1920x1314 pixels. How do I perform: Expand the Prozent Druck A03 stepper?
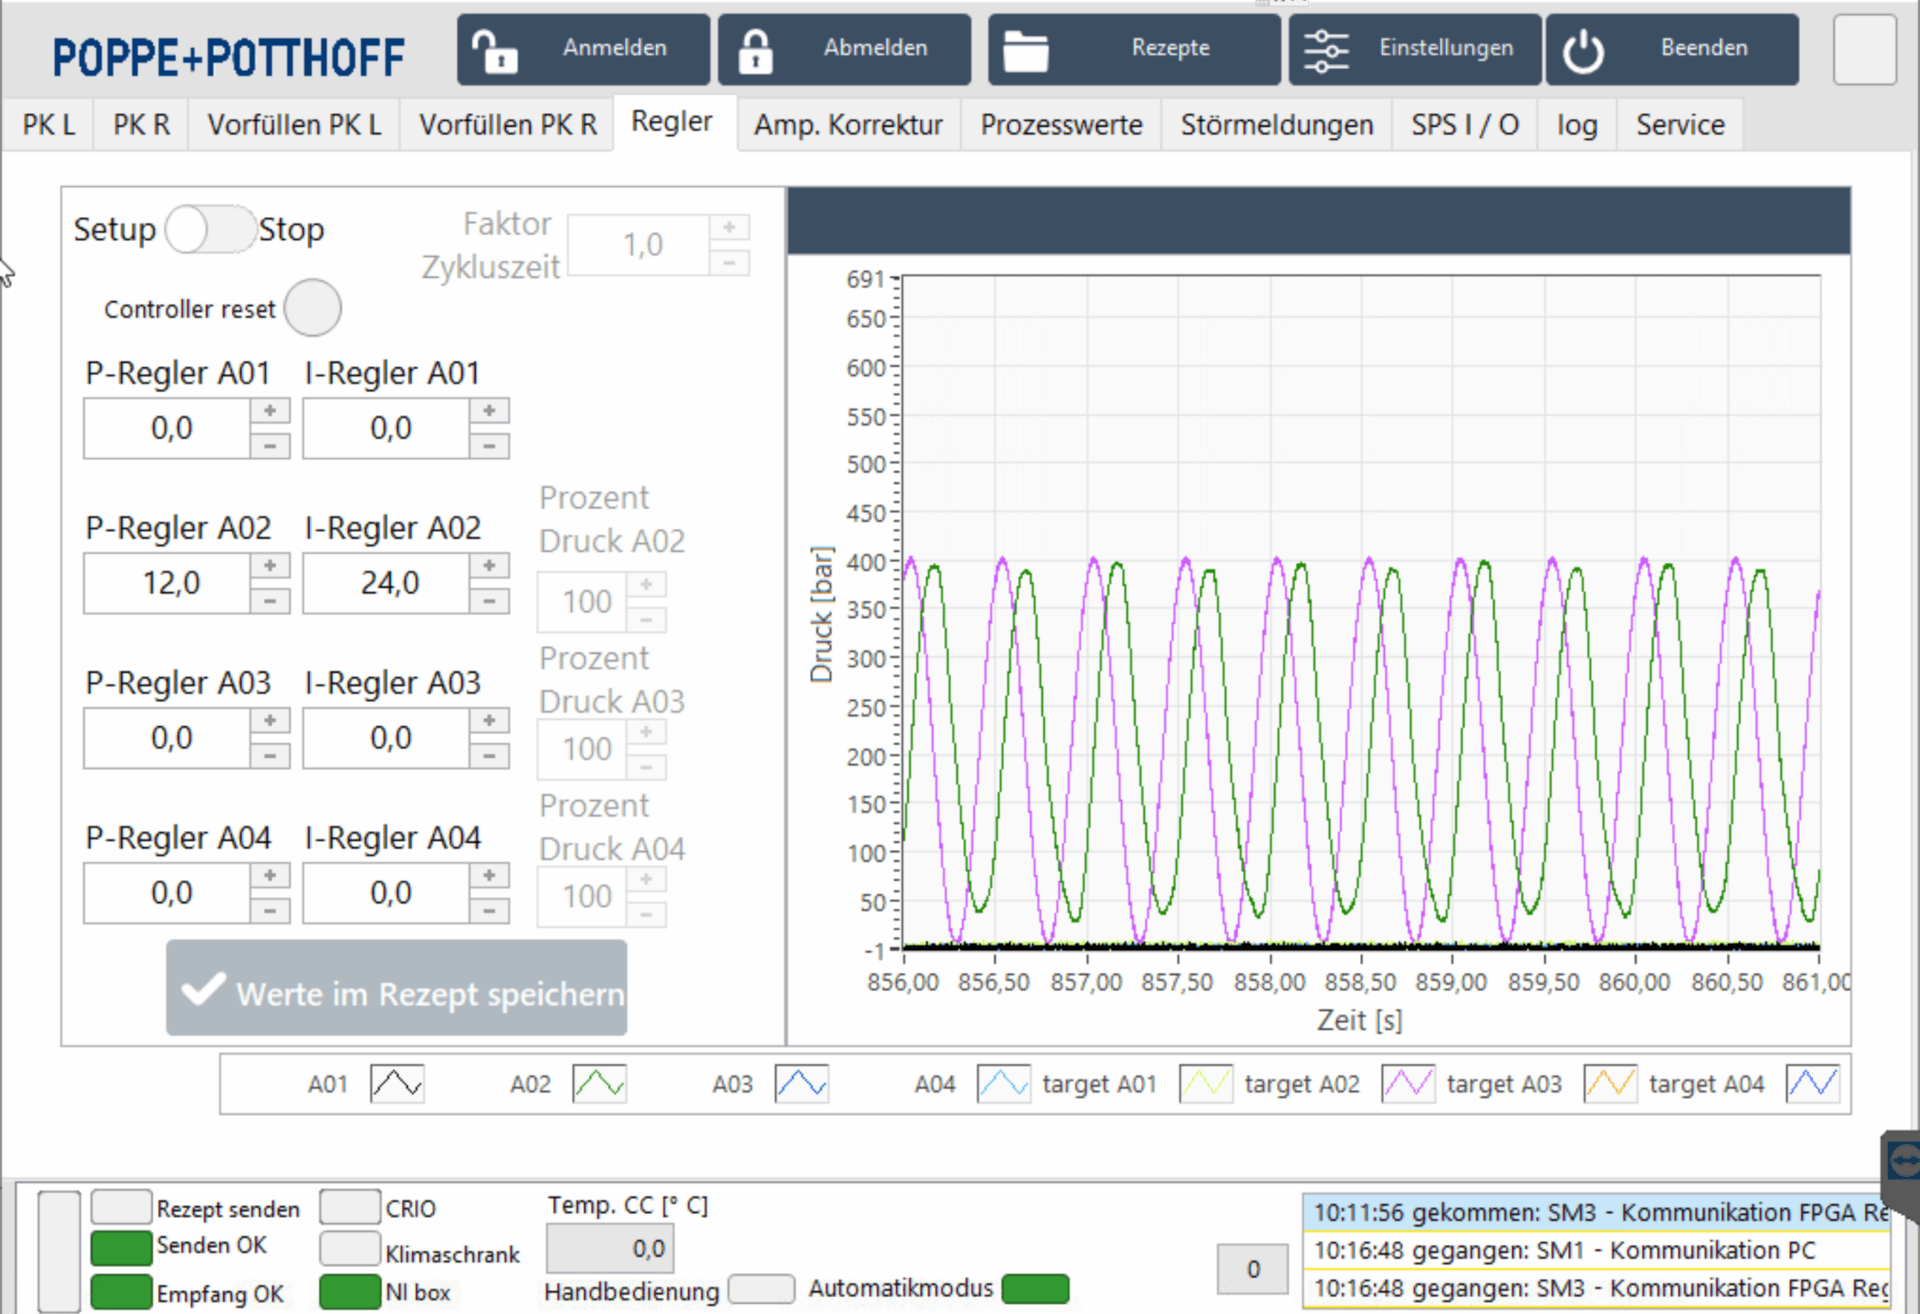pyautogui.click(x=646, y=729)
